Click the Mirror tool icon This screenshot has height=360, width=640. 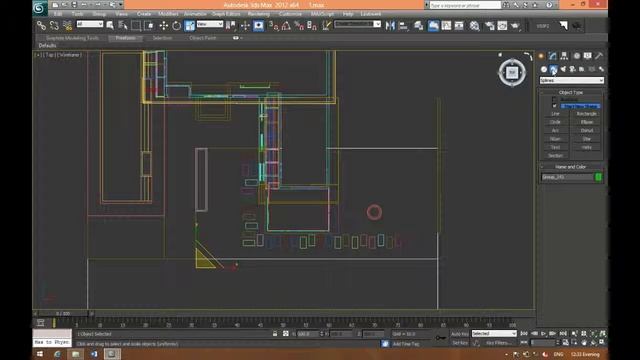390,25
